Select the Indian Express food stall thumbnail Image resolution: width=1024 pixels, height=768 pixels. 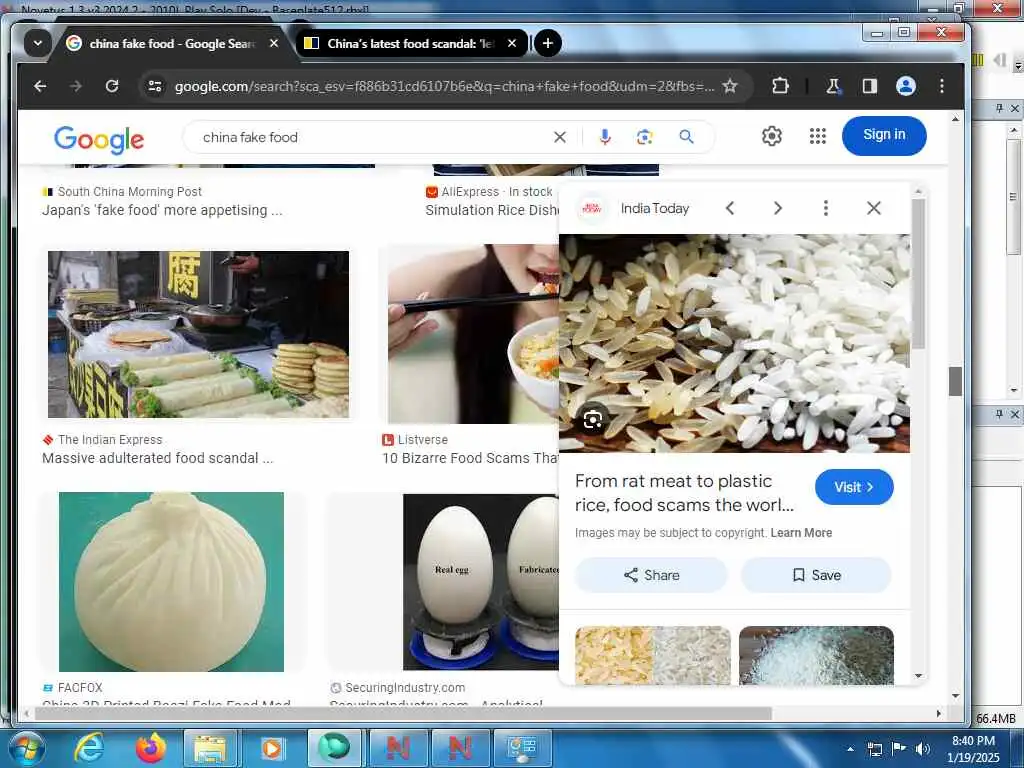[x=199, y=334]
